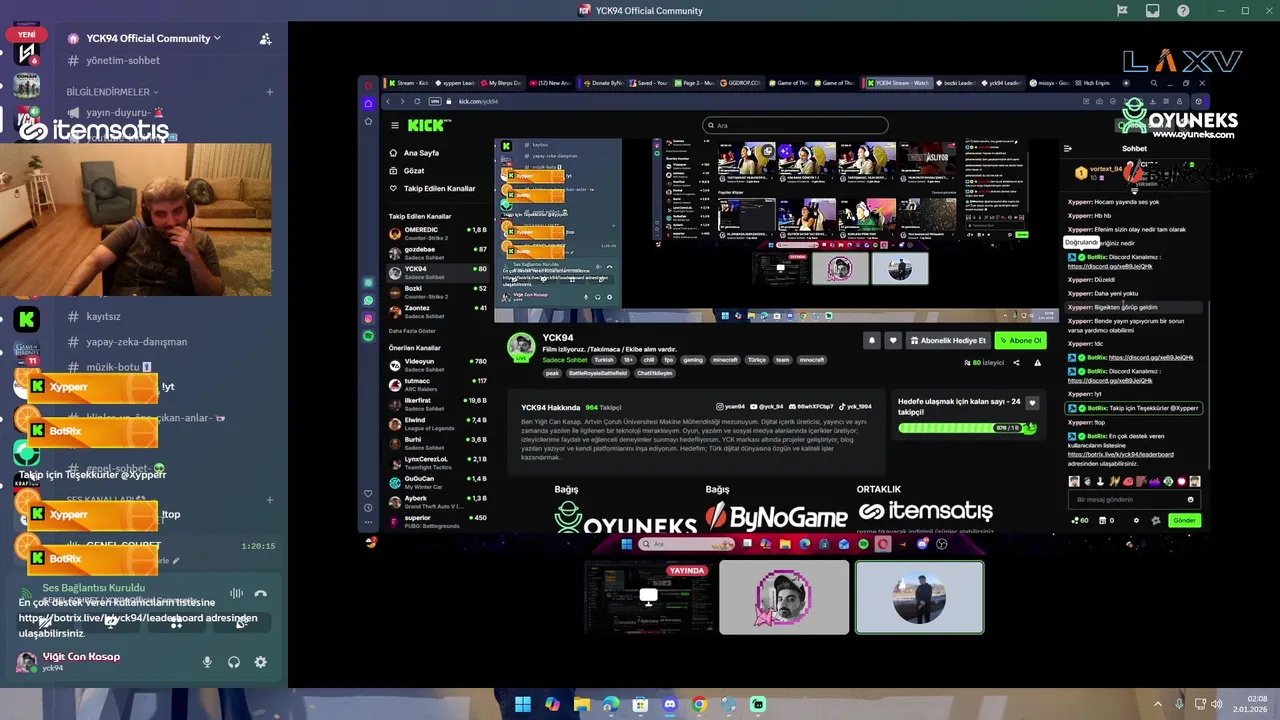Share the YCK94 stream
This screenshot has height=720, width=1280.
pos(1016,363)
